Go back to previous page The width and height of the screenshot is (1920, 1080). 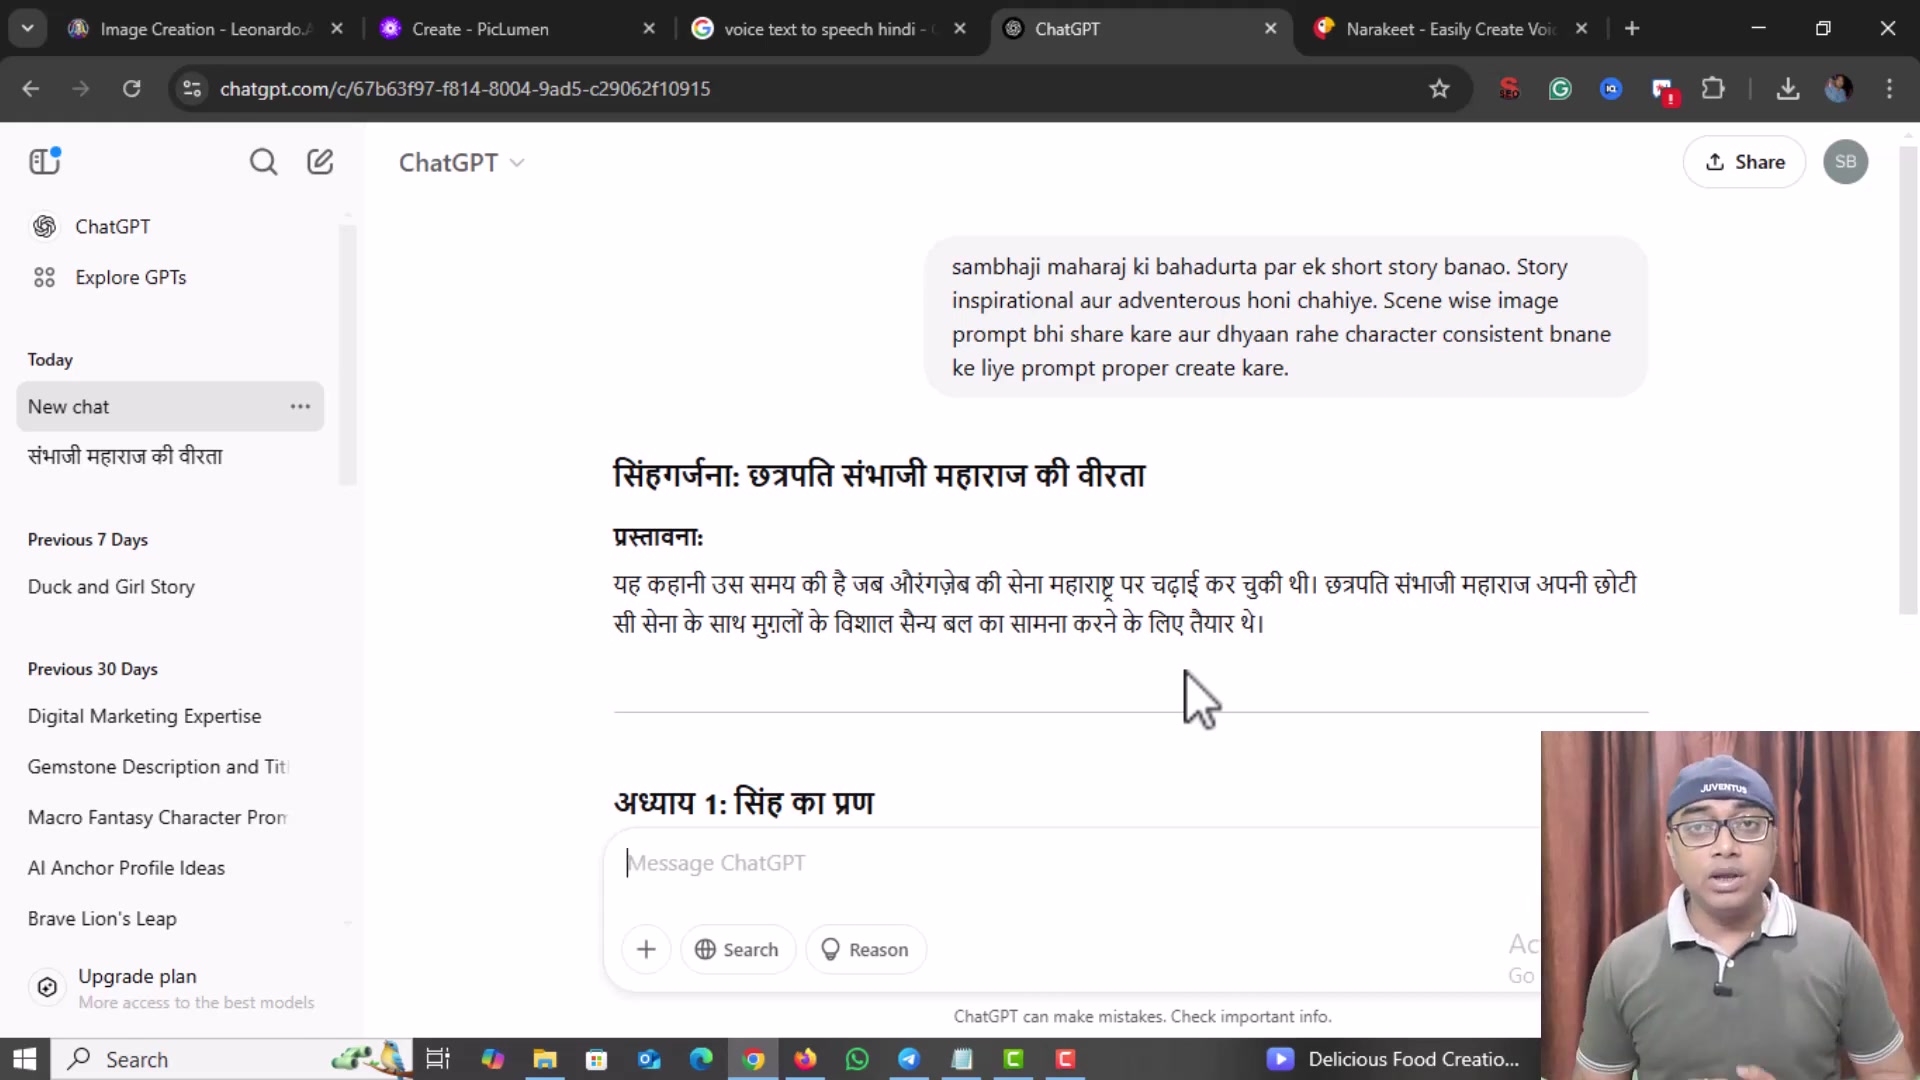31,89
